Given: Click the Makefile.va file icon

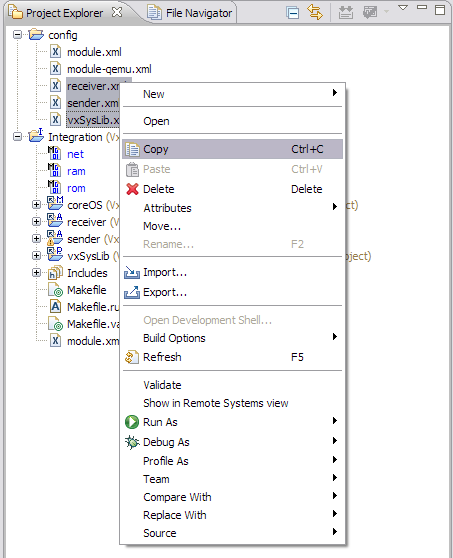Looking at the screenshot, I should pos(56,324).
